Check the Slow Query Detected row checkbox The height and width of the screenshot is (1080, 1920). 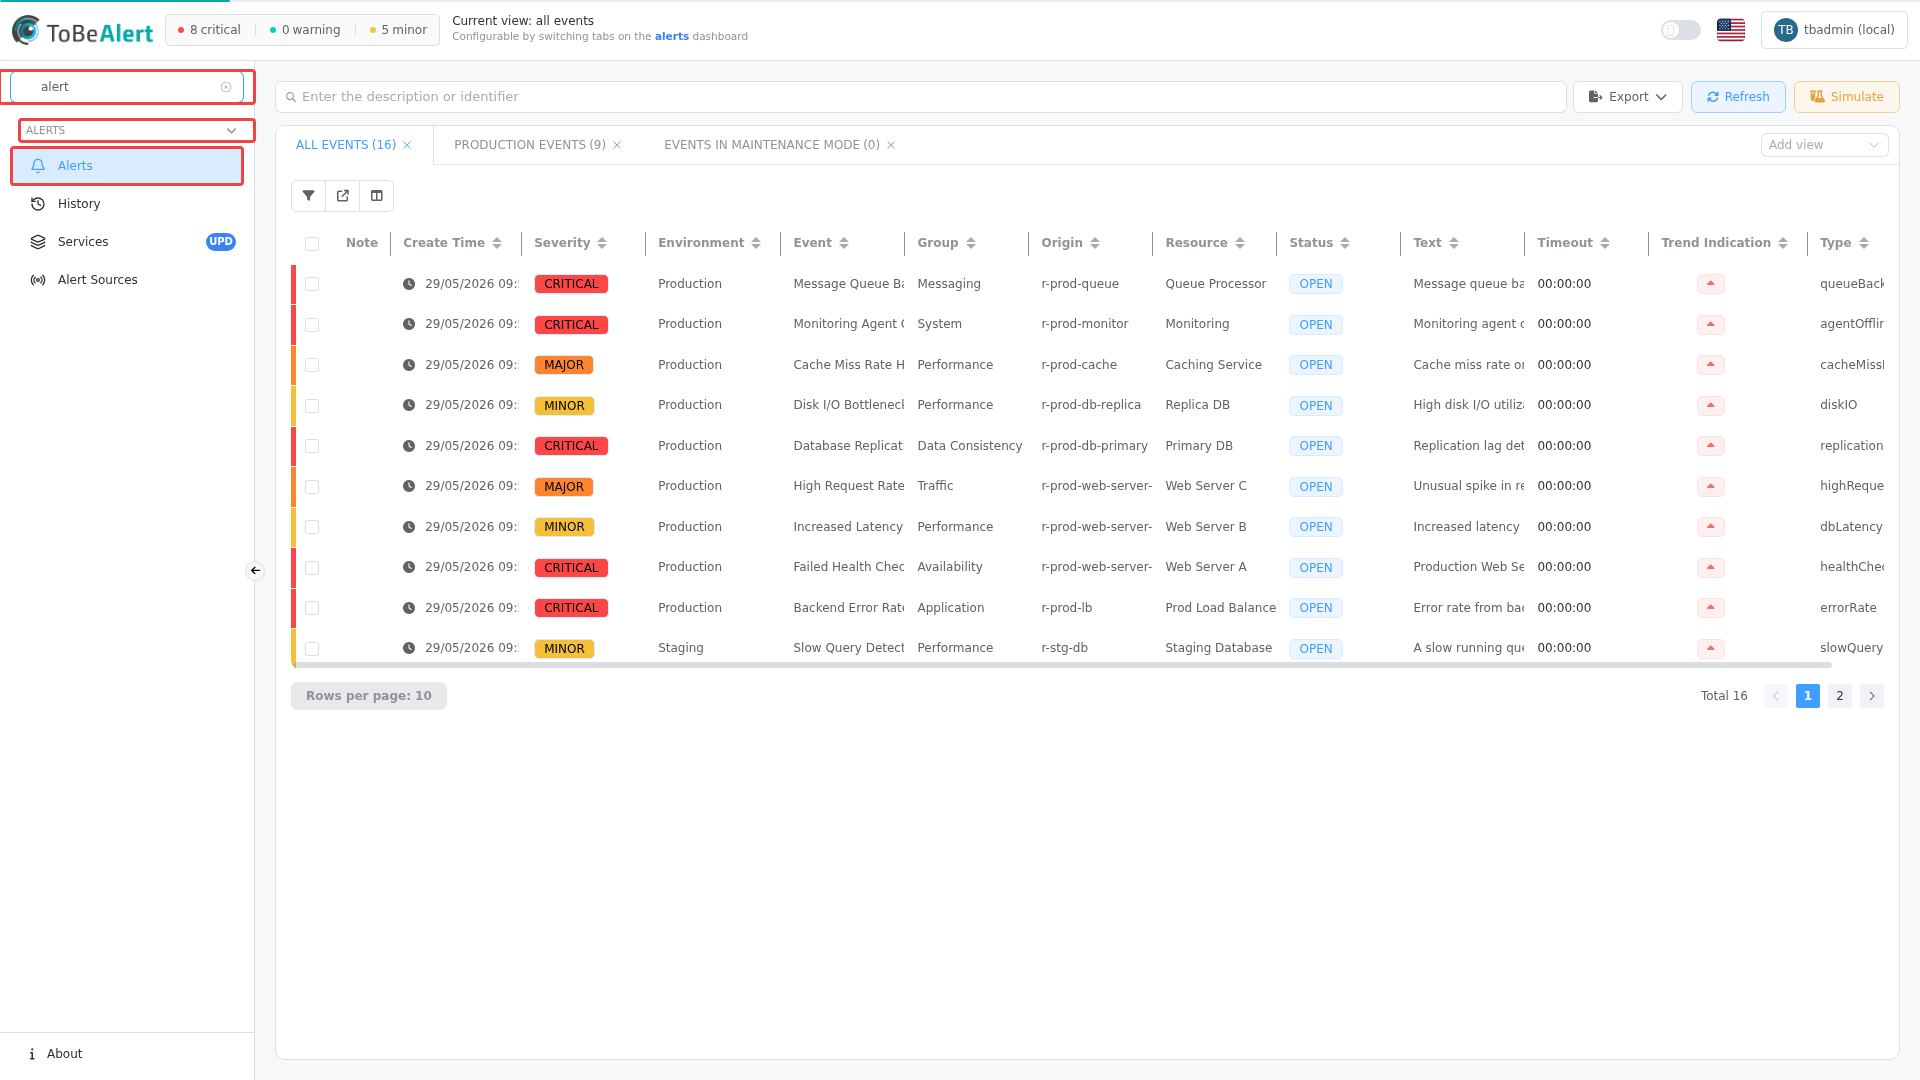312,649
